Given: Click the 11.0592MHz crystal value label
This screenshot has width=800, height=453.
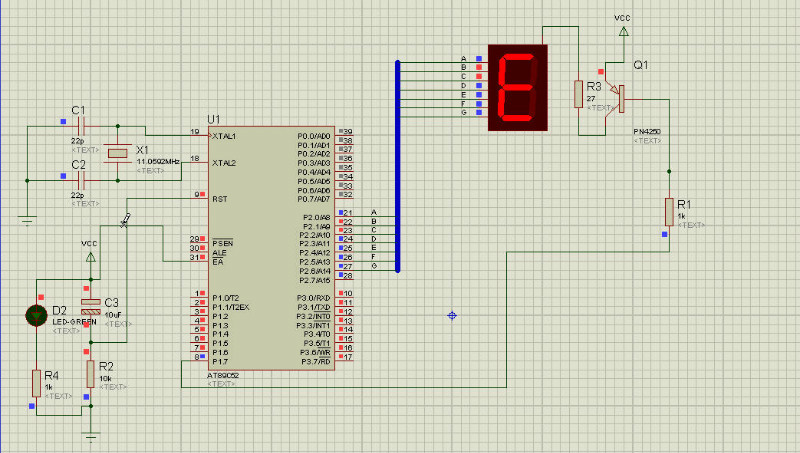Looking at the screenshot, I should click(x=158, y=161).
